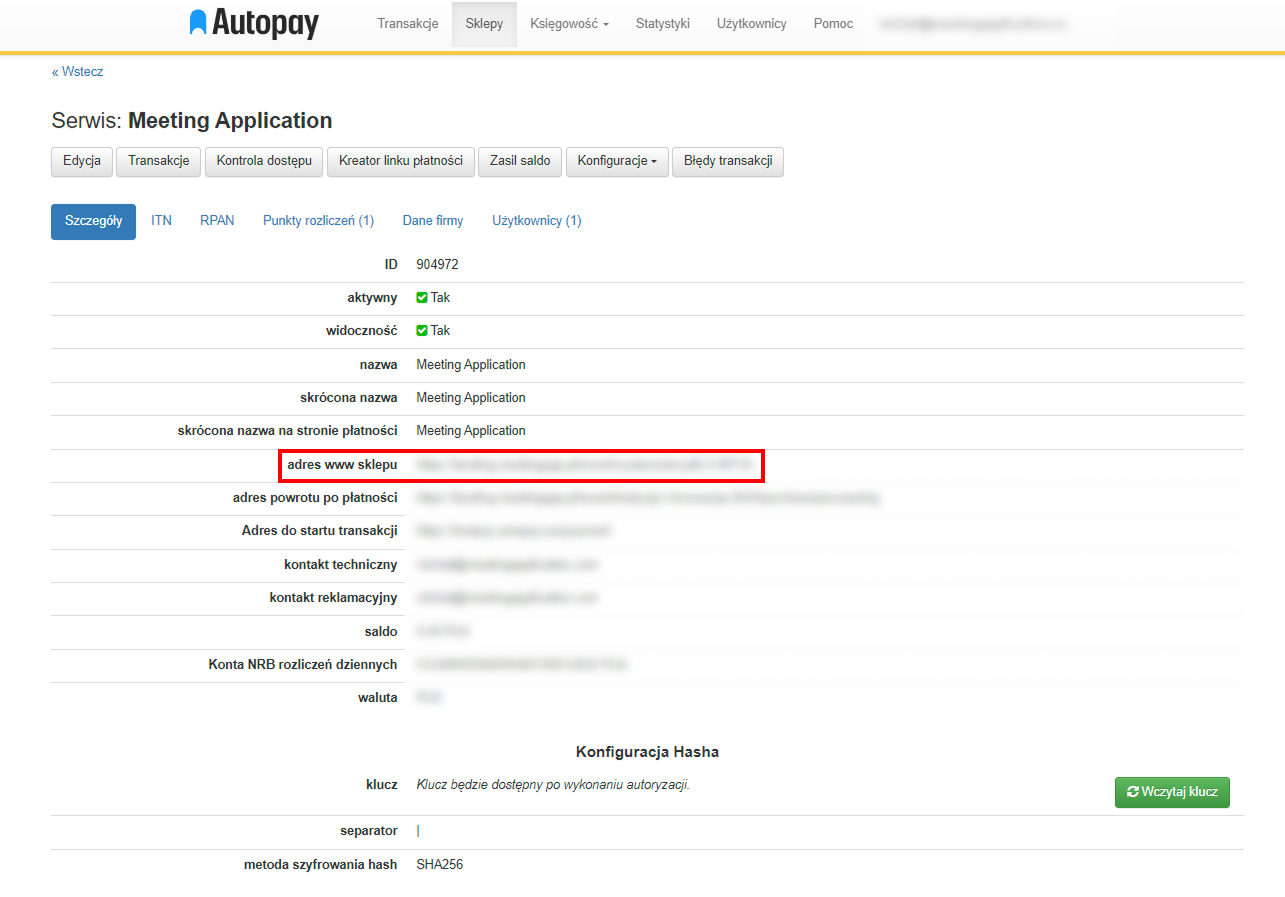Click the Wczytaj klucz button

(x=1172, y=792)
